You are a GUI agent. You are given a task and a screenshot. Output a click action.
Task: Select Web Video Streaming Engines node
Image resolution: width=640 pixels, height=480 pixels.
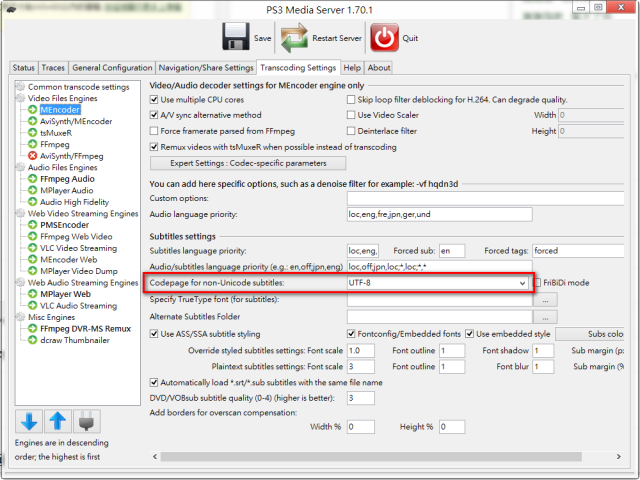coord(83,213)
